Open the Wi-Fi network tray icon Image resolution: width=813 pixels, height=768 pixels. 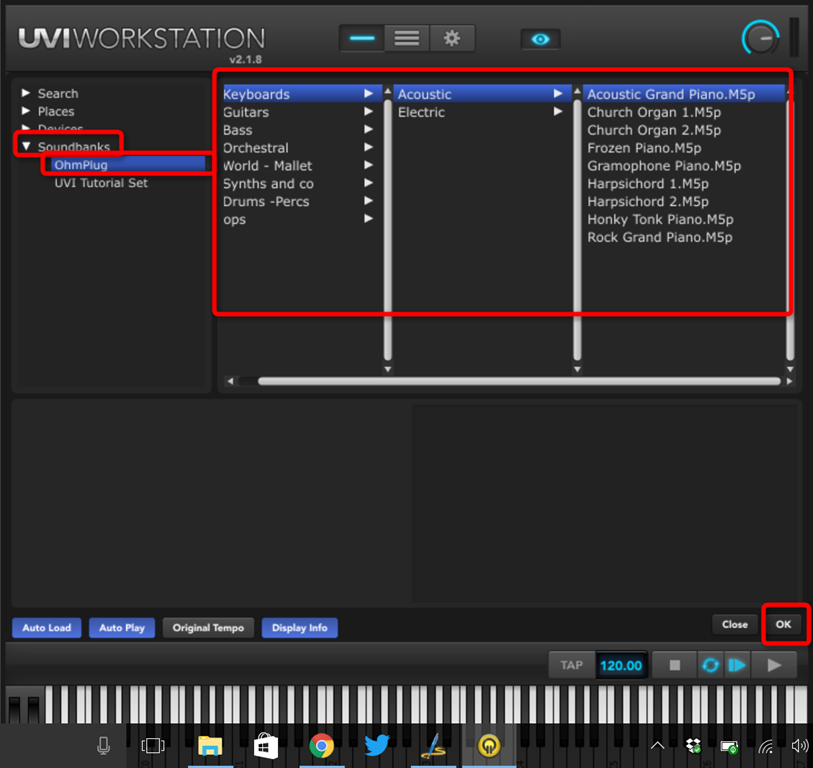tap(766, 746)
